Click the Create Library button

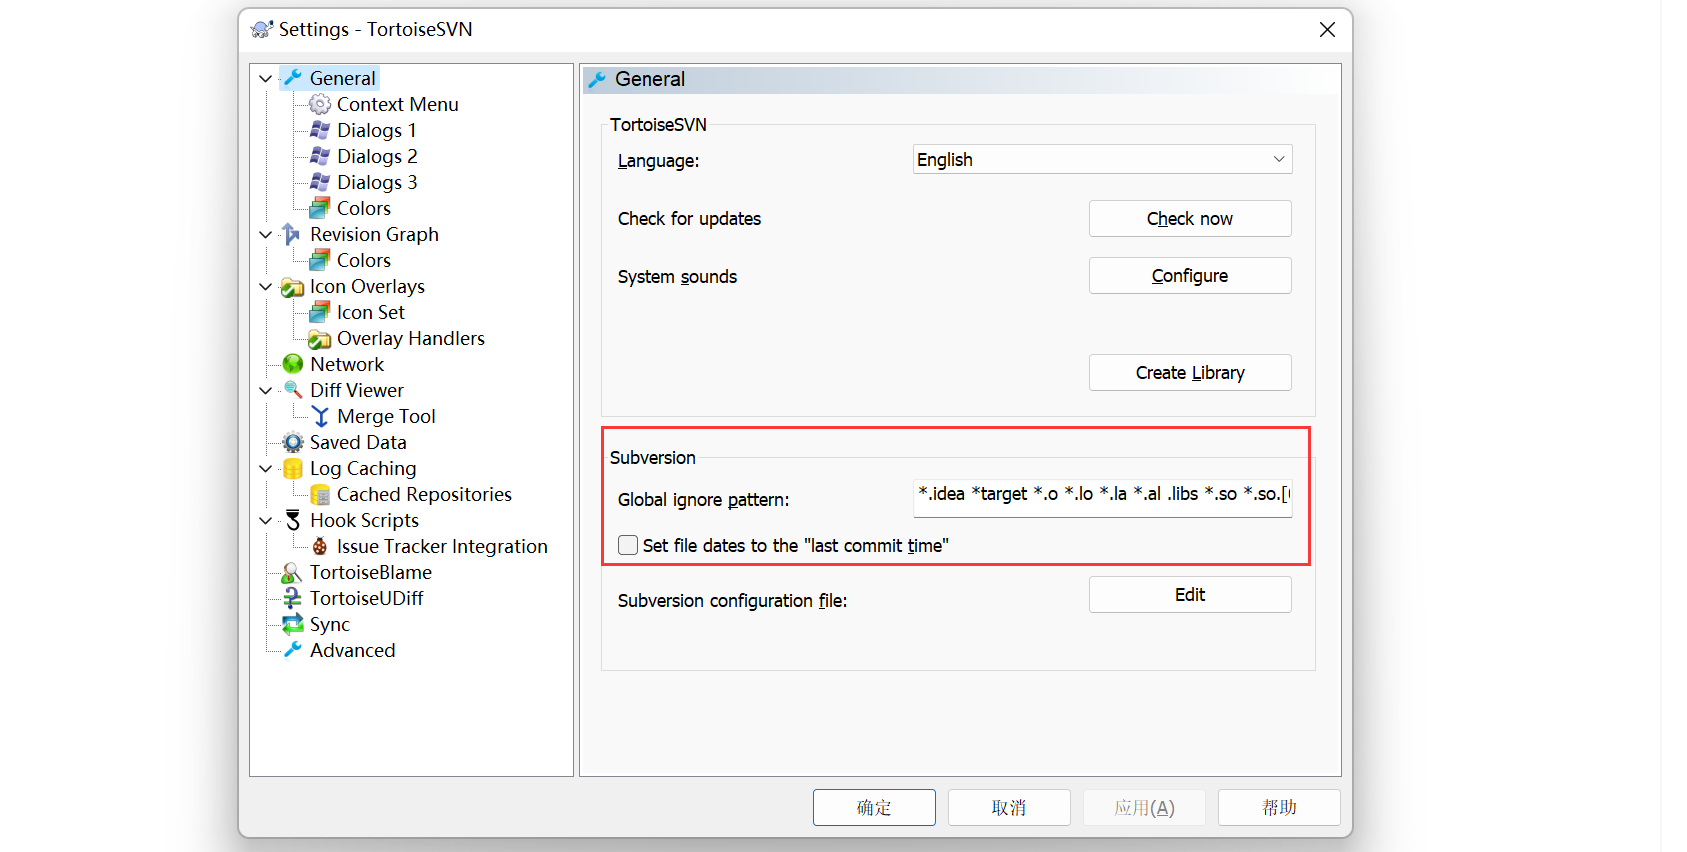(x=1190, y=373)
